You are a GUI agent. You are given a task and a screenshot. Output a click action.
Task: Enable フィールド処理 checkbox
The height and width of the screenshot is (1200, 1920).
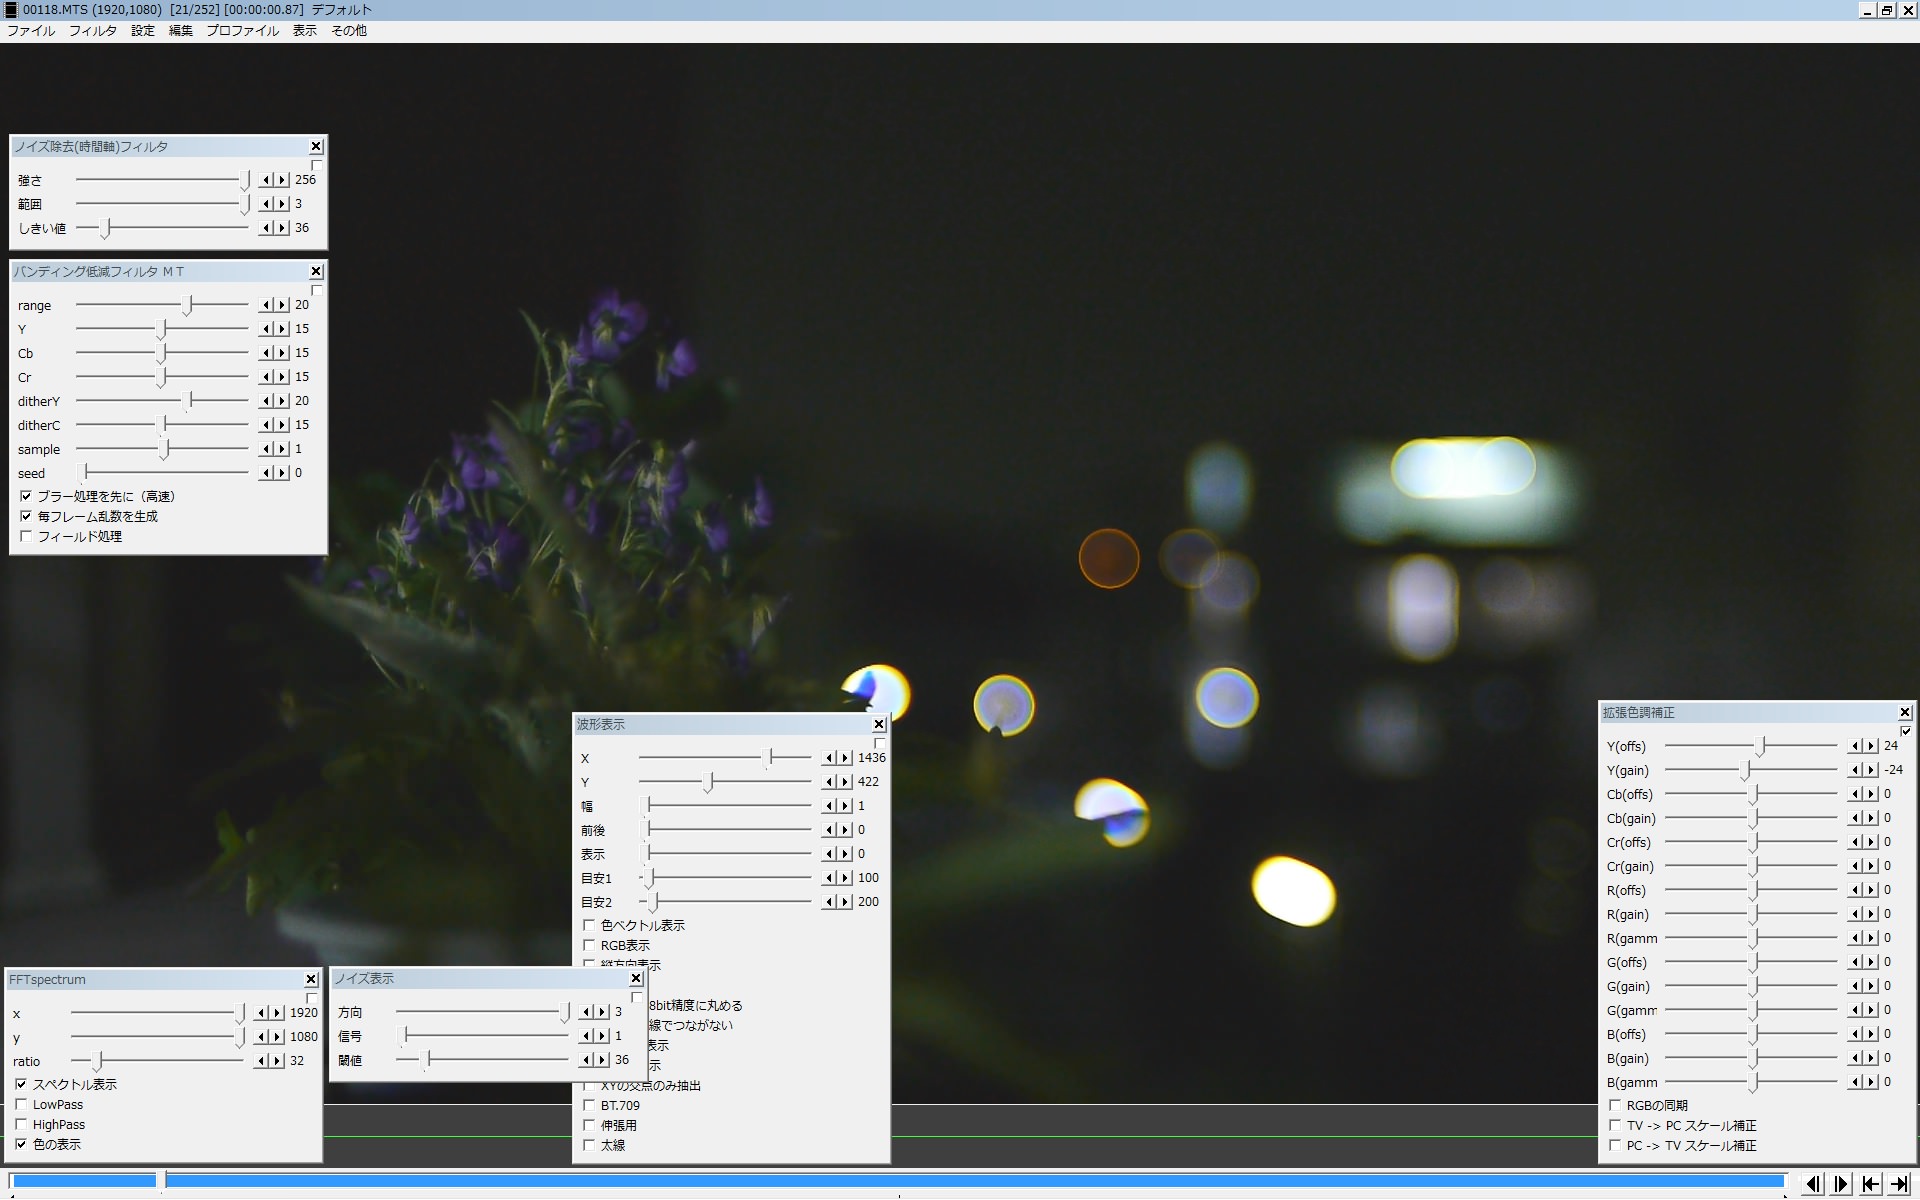click(26, 537)
